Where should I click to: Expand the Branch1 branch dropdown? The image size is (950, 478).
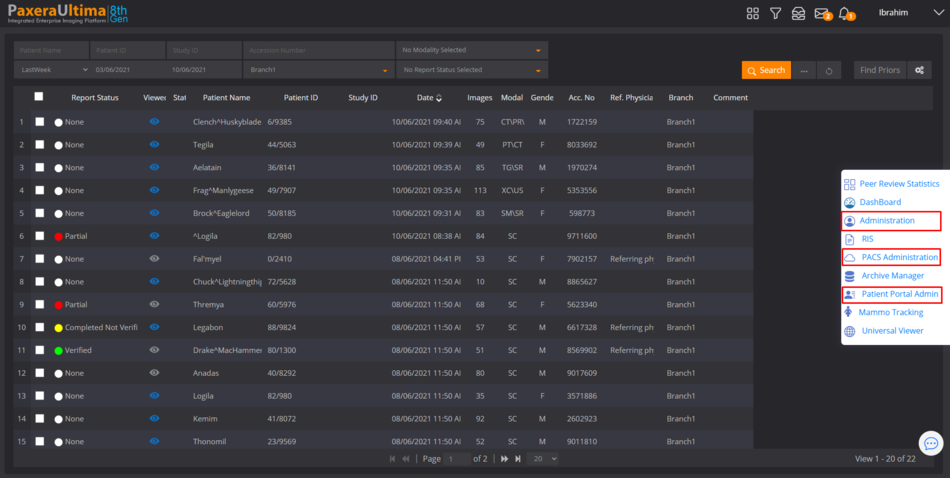pyautogui.click(x=318, y=70)
